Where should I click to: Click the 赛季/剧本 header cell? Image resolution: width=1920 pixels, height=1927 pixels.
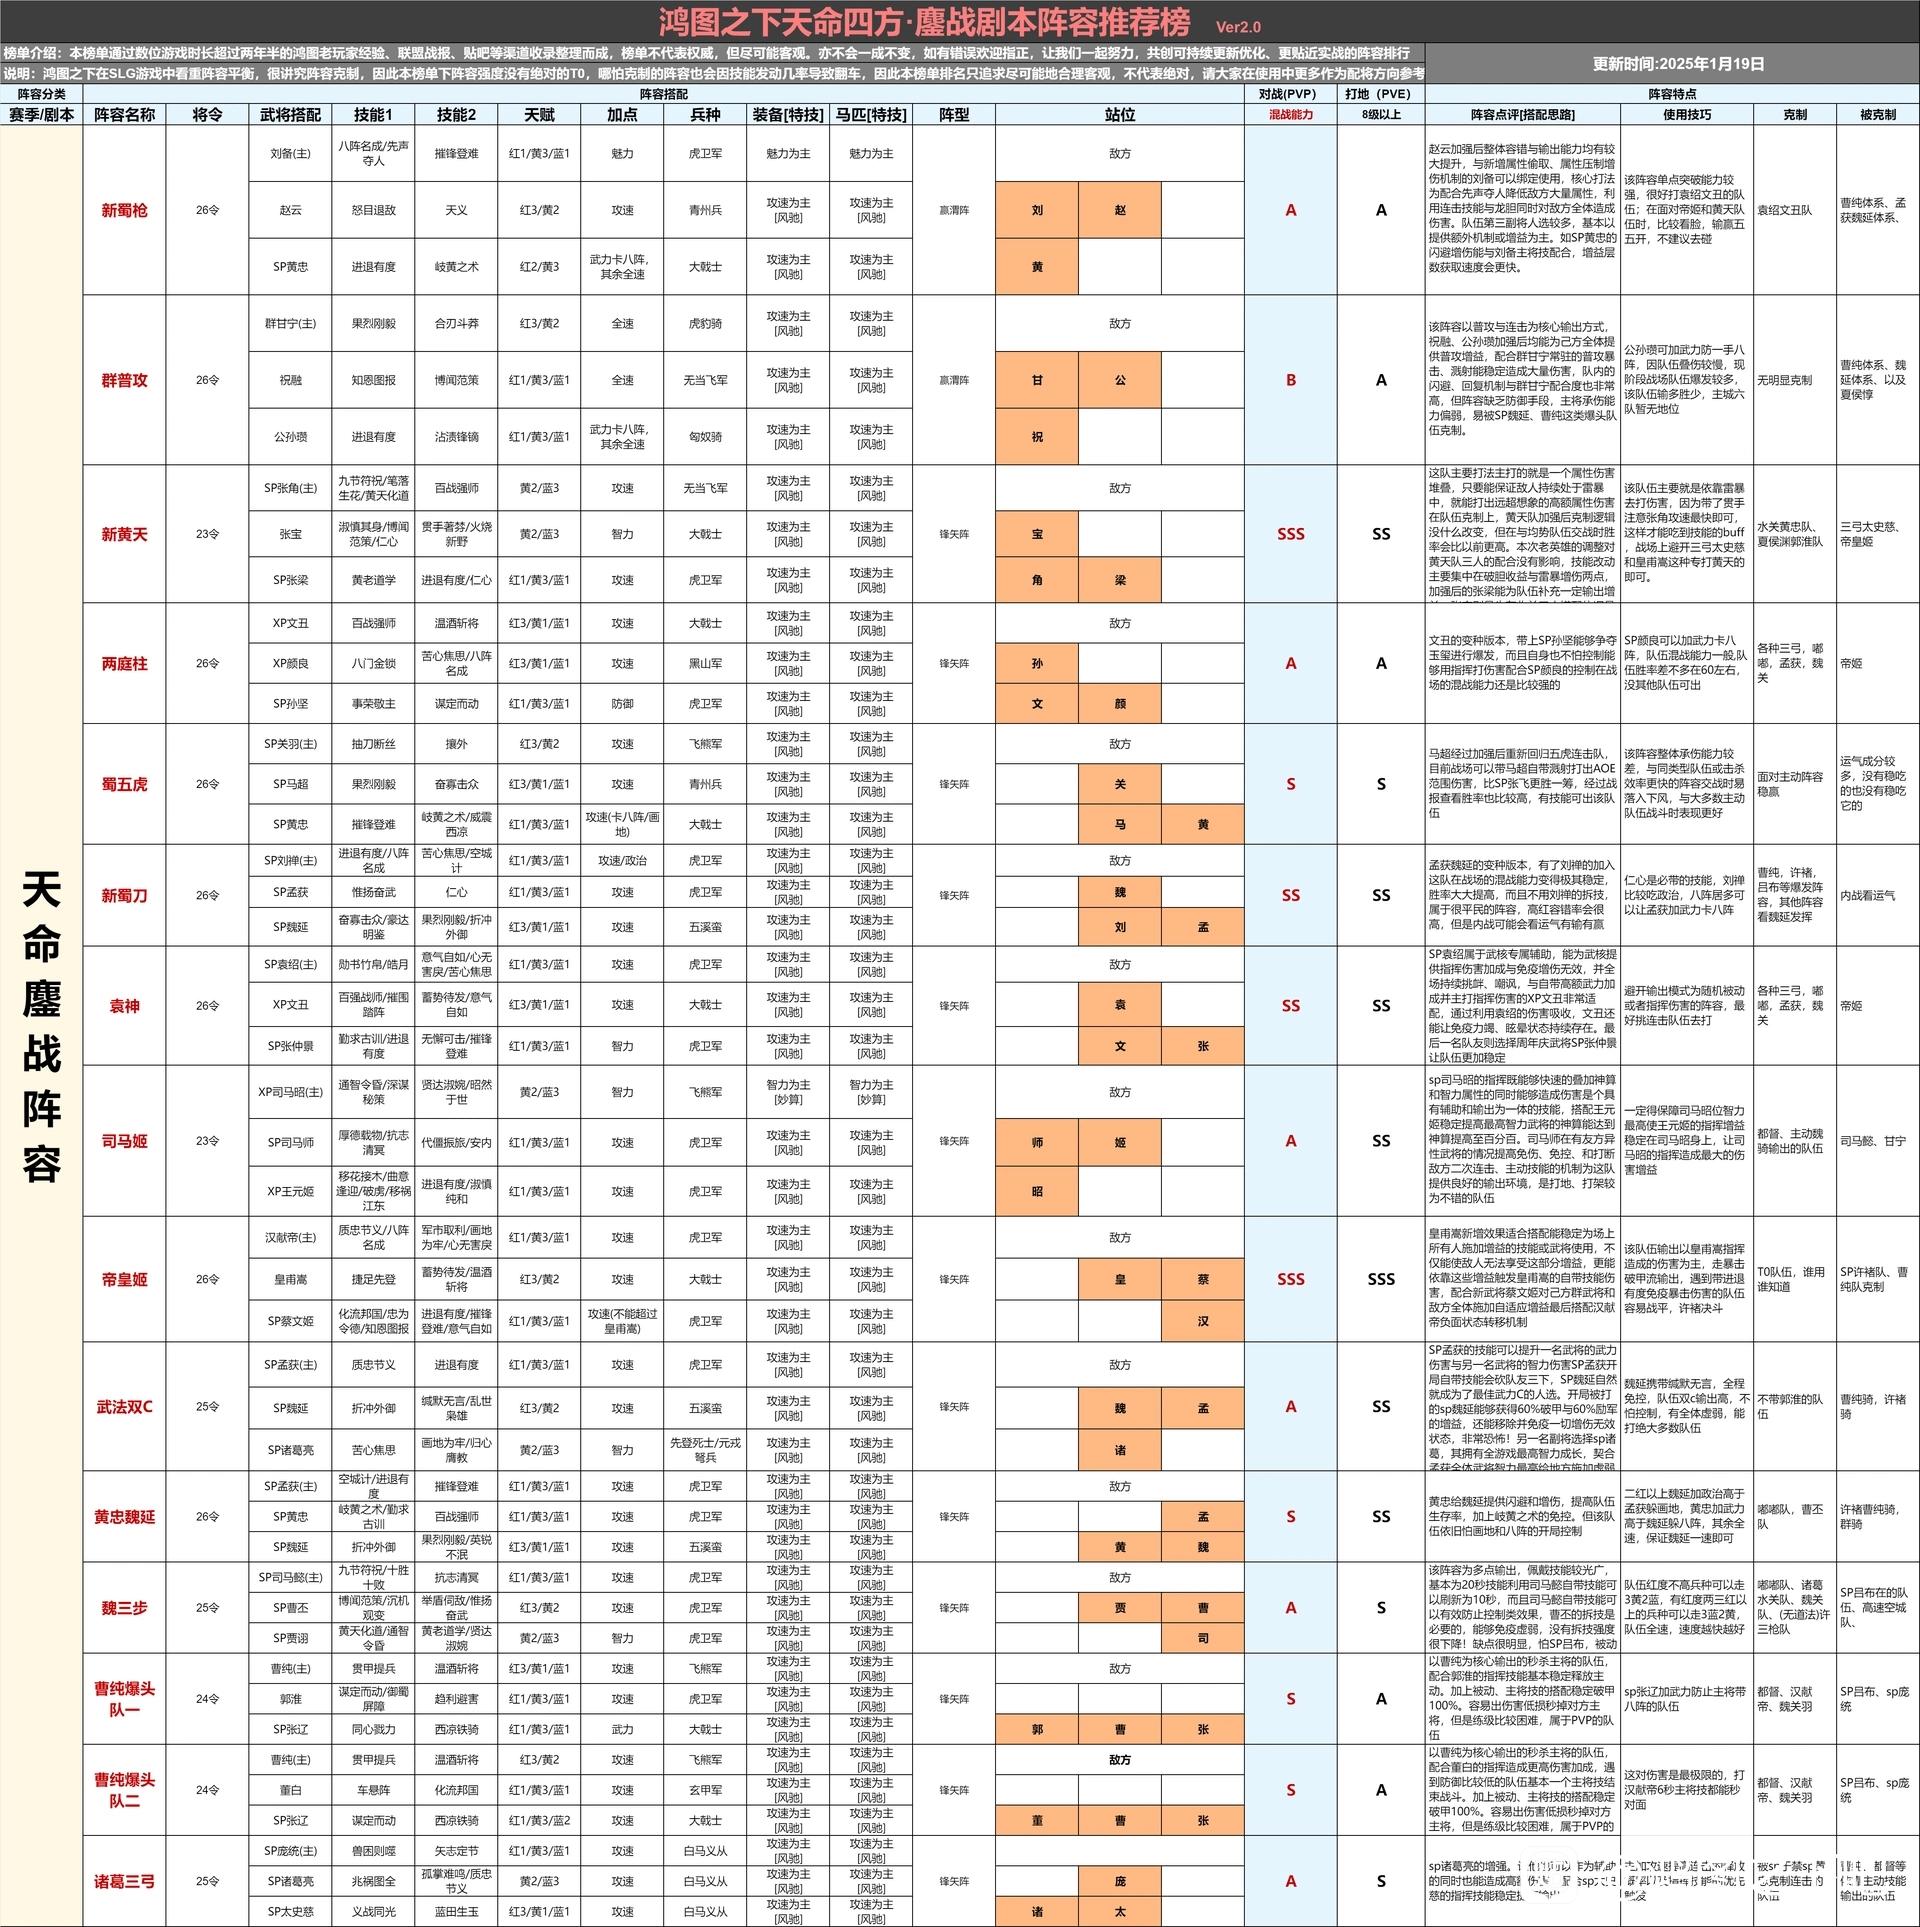click(41, 115)
